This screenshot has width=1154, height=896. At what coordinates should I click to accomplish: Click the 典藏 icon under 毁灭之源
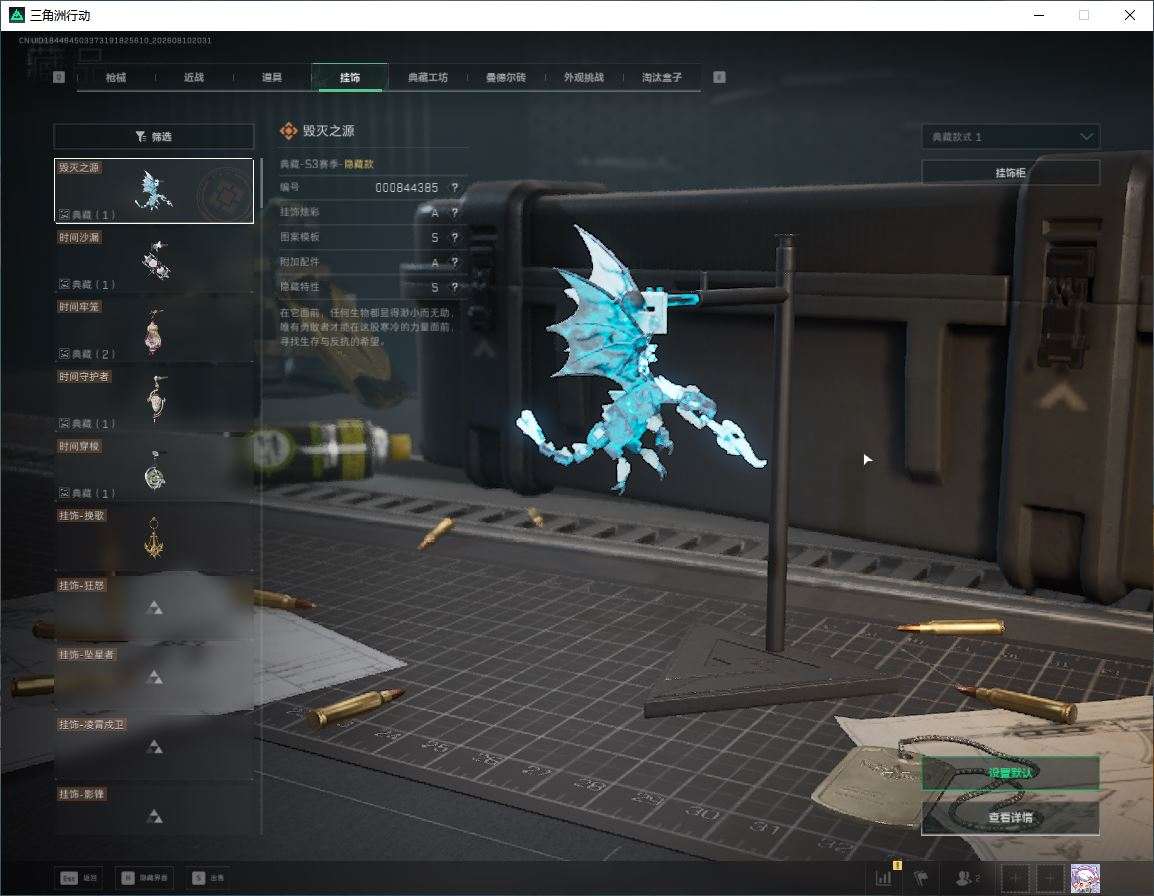point(65,215)
